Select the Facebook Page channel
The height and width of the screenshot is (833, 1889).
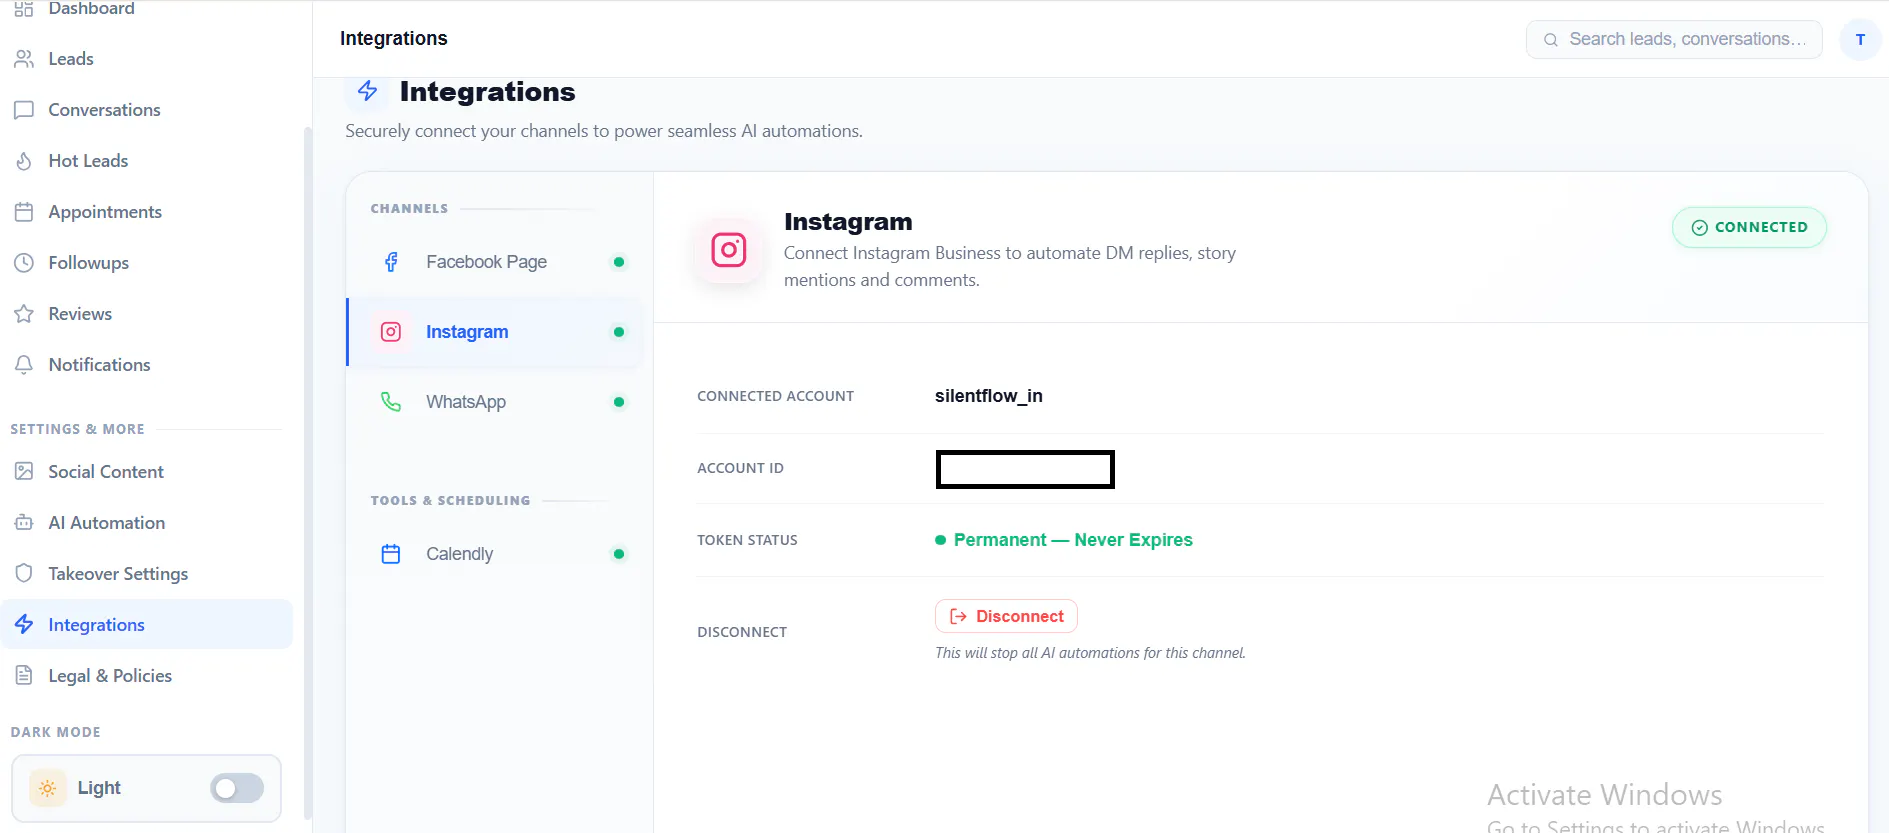click(496, 262)
